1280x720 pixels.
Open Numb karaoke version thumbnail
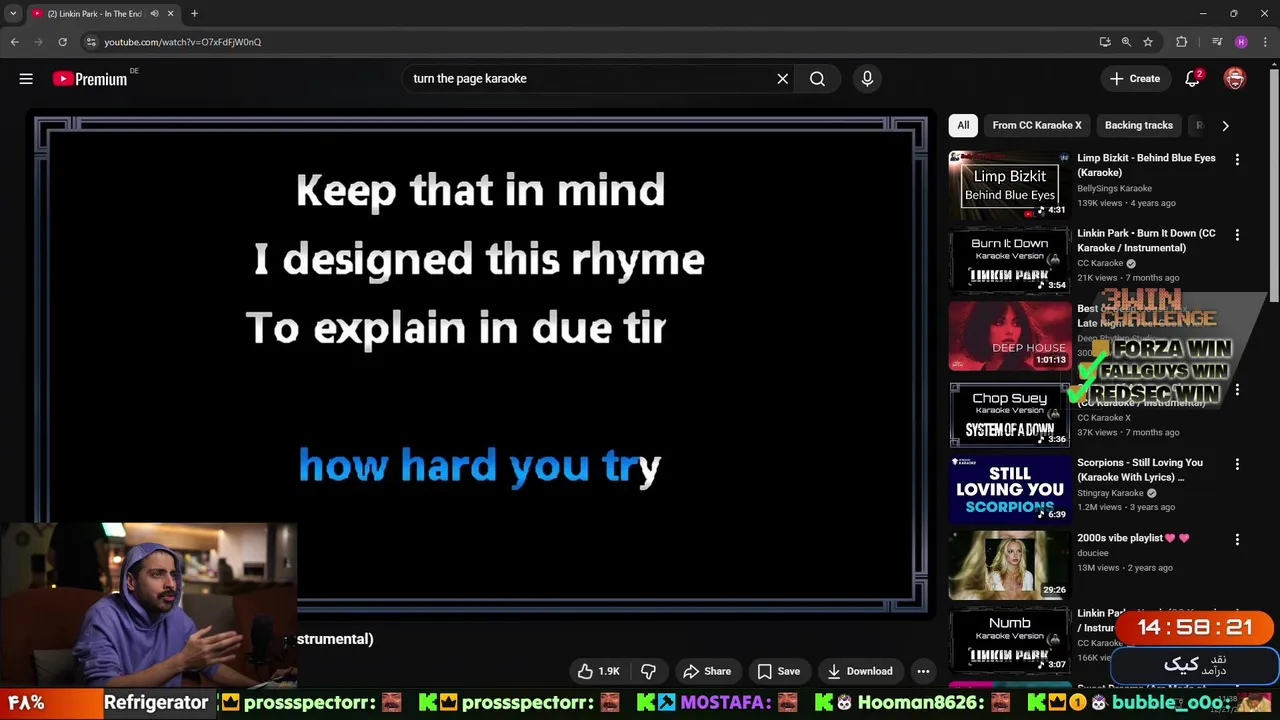point(1009,640)
